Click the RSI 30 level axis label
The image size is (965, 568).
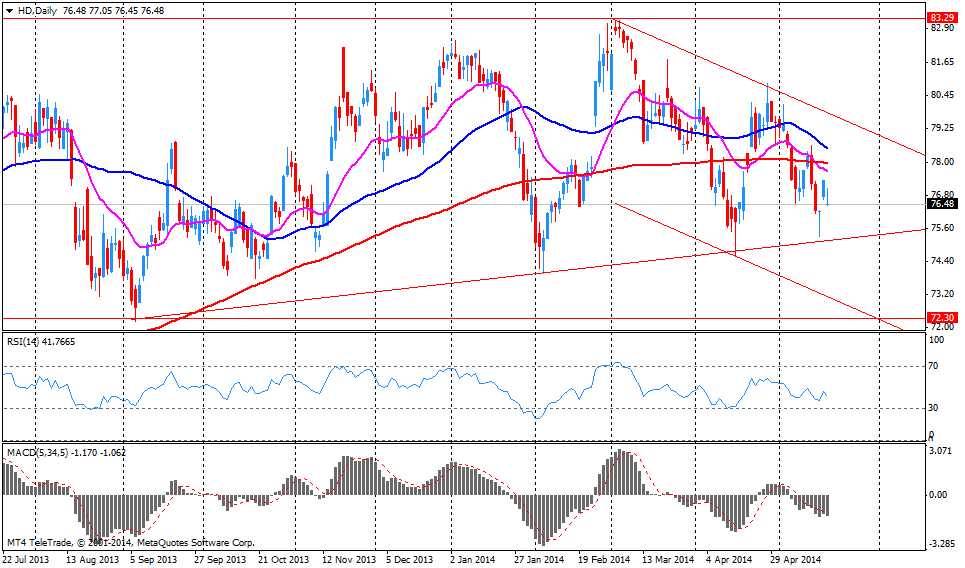936,408
